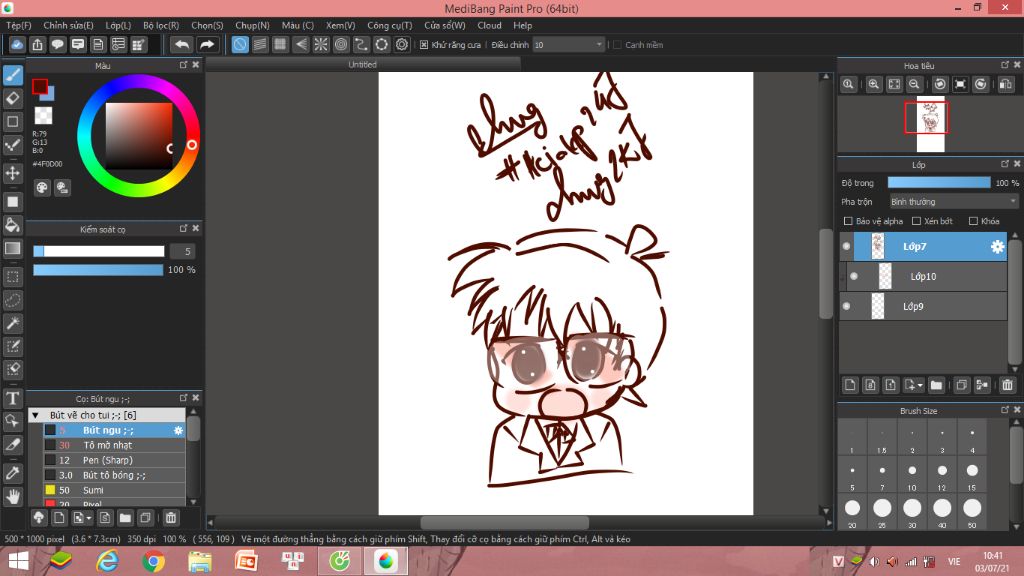Screen dimensions: 1024x576
Task: Select the Lasso tool
Action: click(12, 300)
